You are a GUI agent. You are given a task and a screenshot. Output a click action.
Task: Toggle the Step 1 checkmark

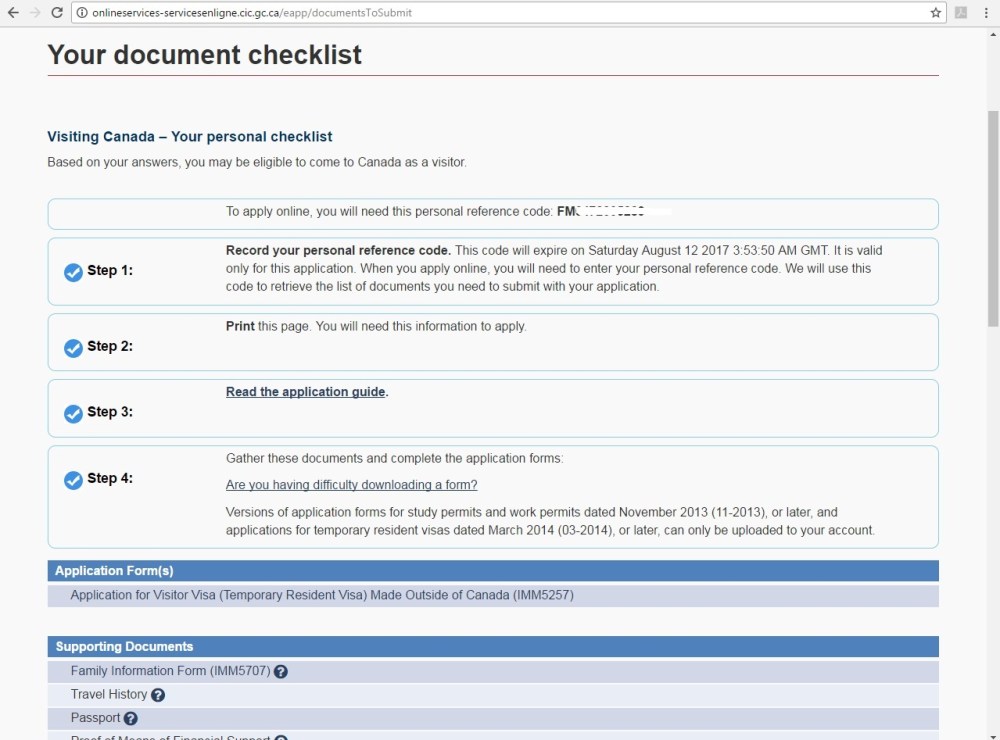(73, 272)
